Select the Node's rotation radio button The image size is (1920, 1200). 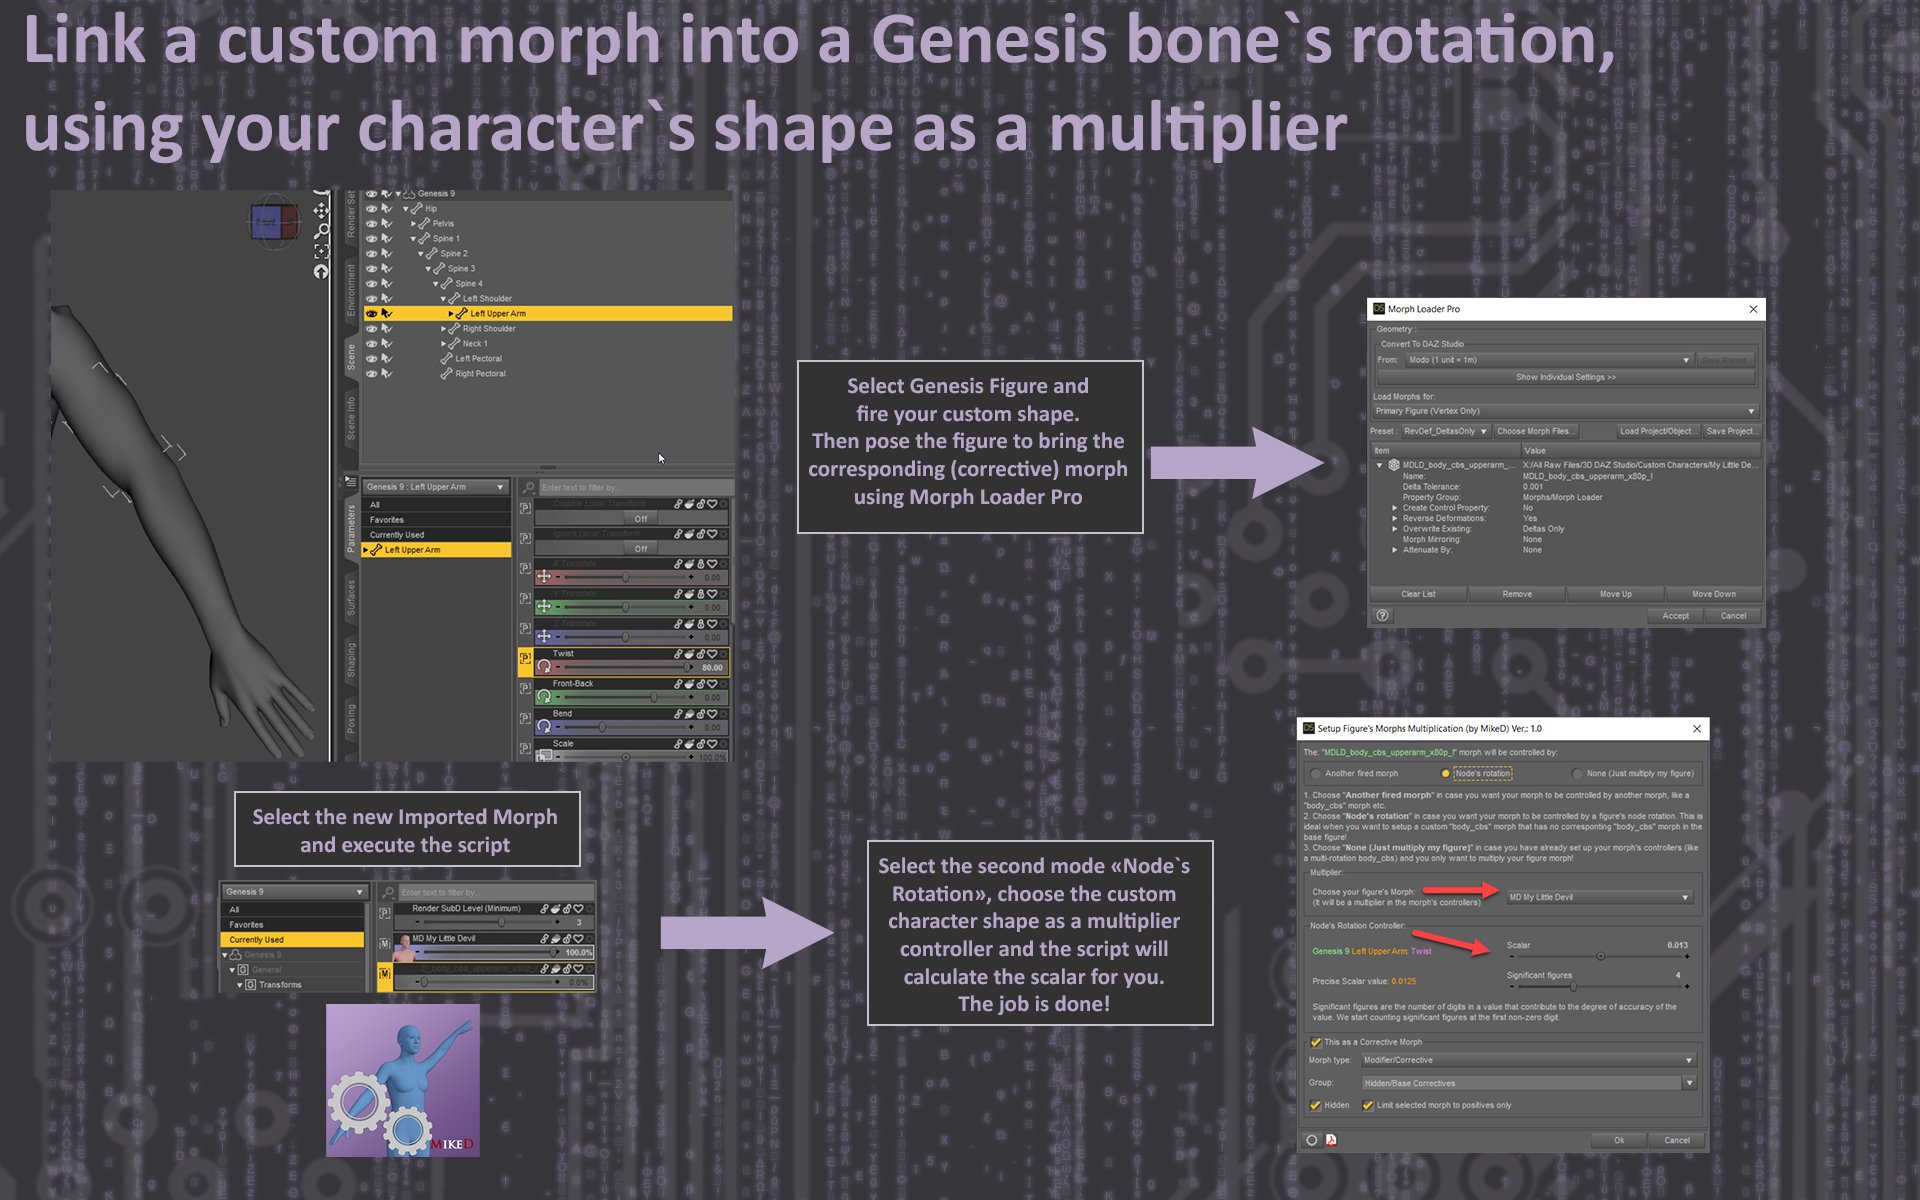click(x=1448, y=773)
